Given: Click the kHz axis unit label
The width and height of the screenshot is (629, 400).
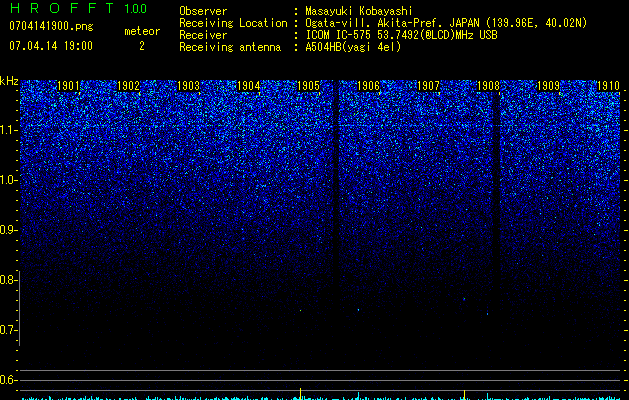Looking at the screenshot, I should (9, 81).
